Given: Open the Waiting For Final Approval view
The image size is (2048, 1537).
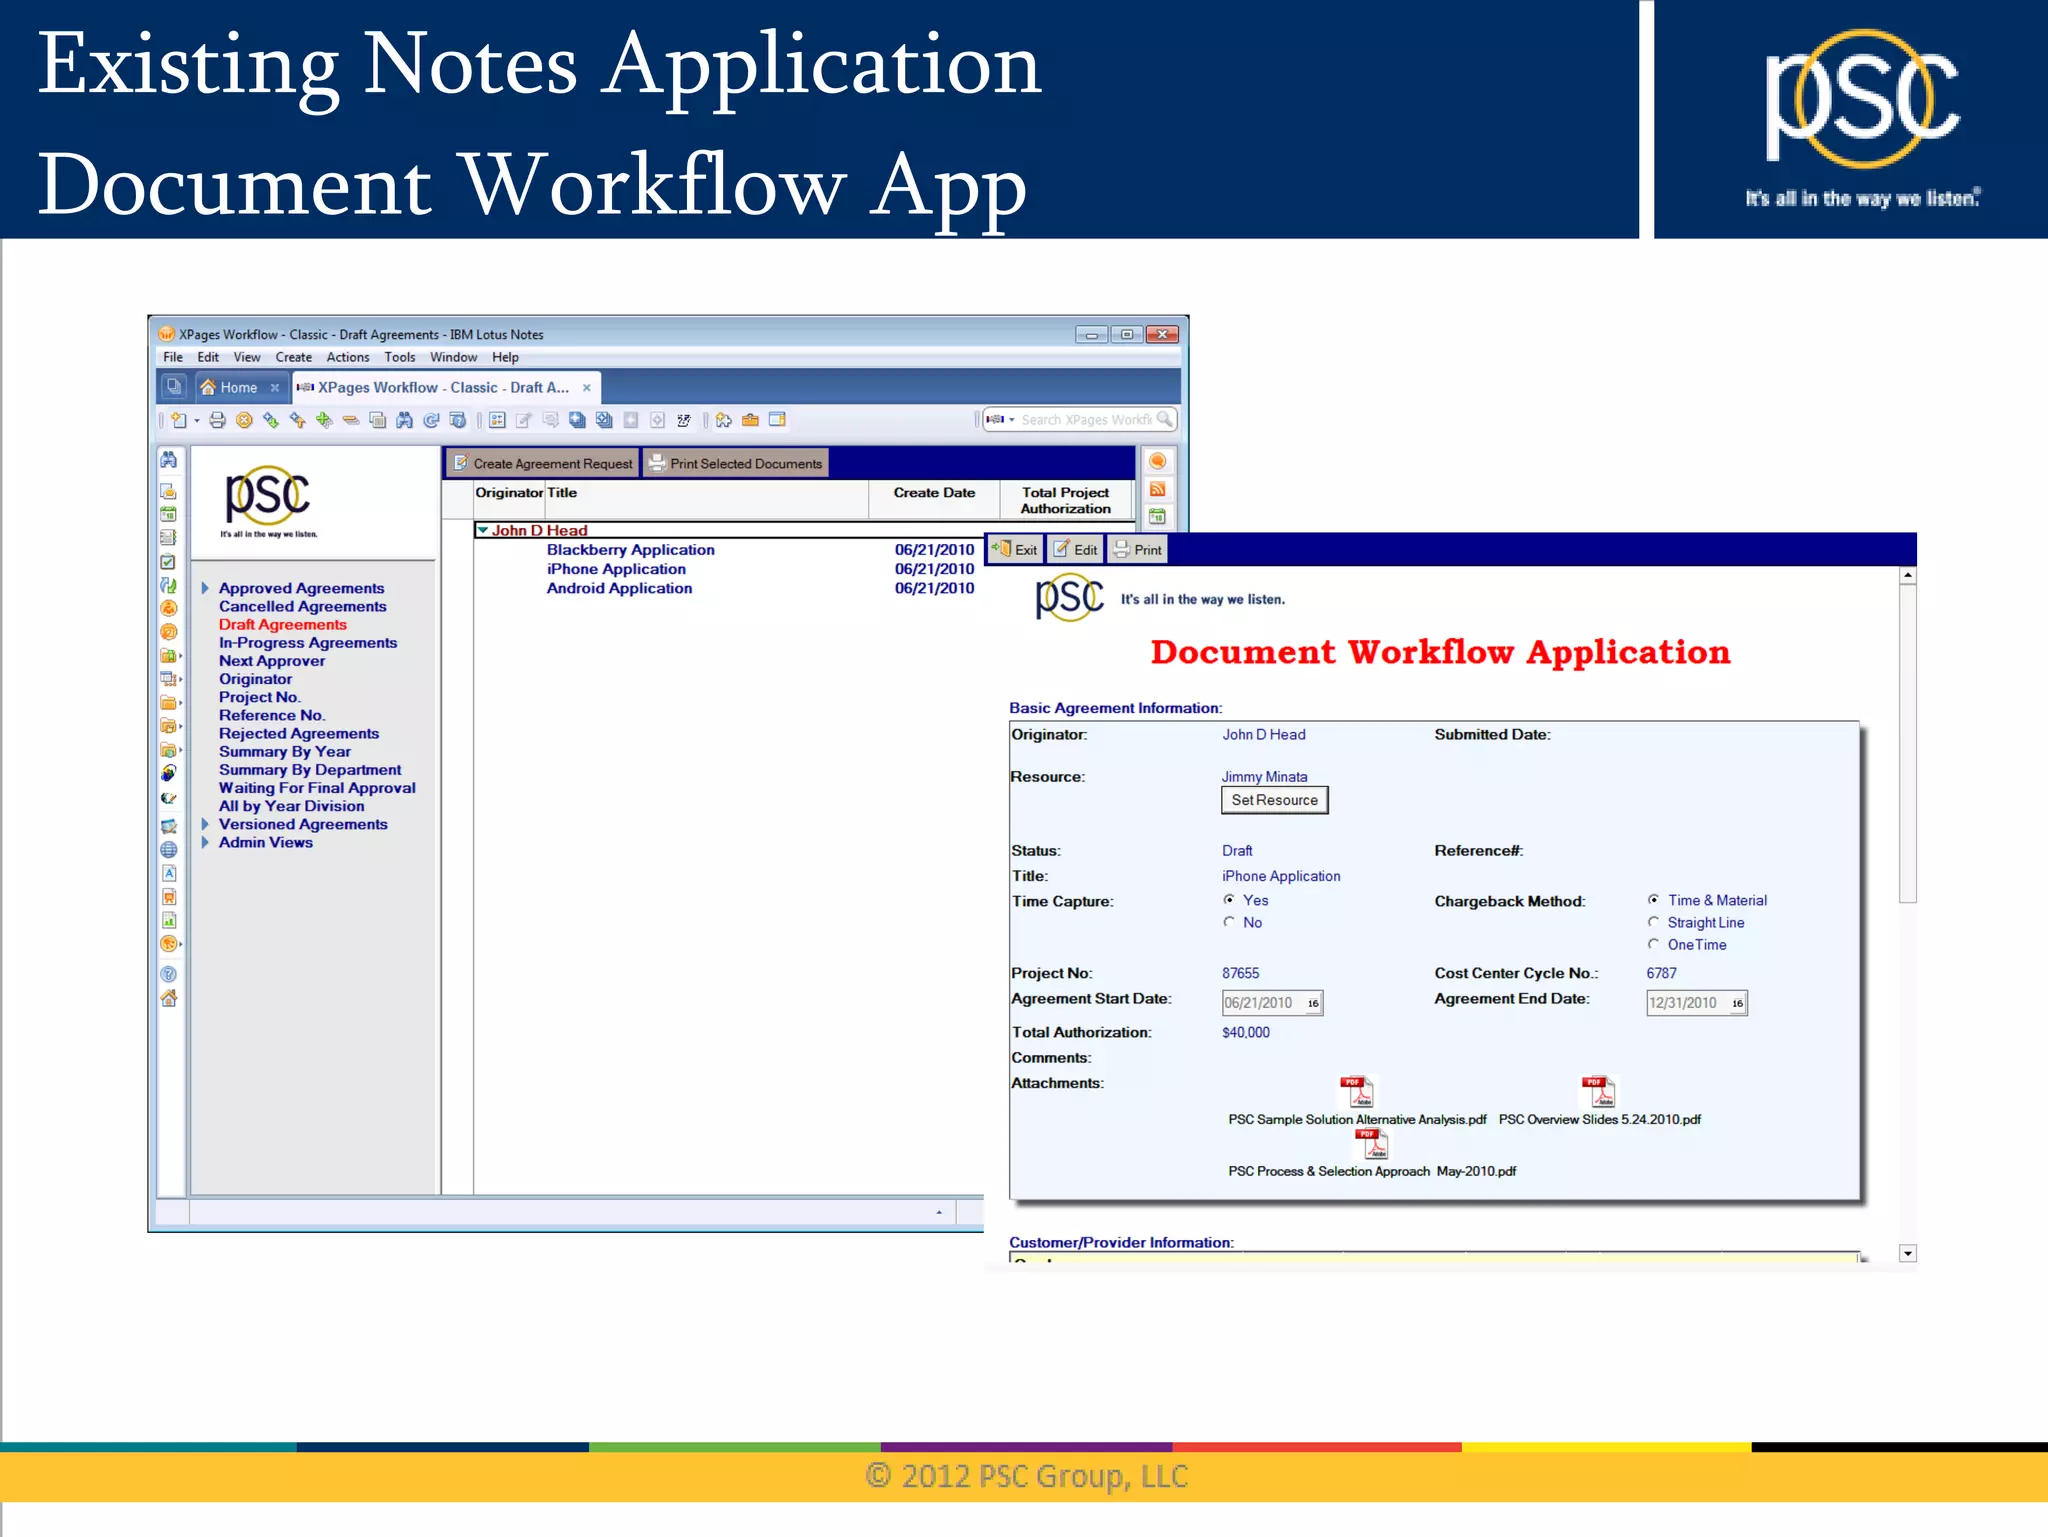Looking at the screenshot, I should click(x=317, y=787).
